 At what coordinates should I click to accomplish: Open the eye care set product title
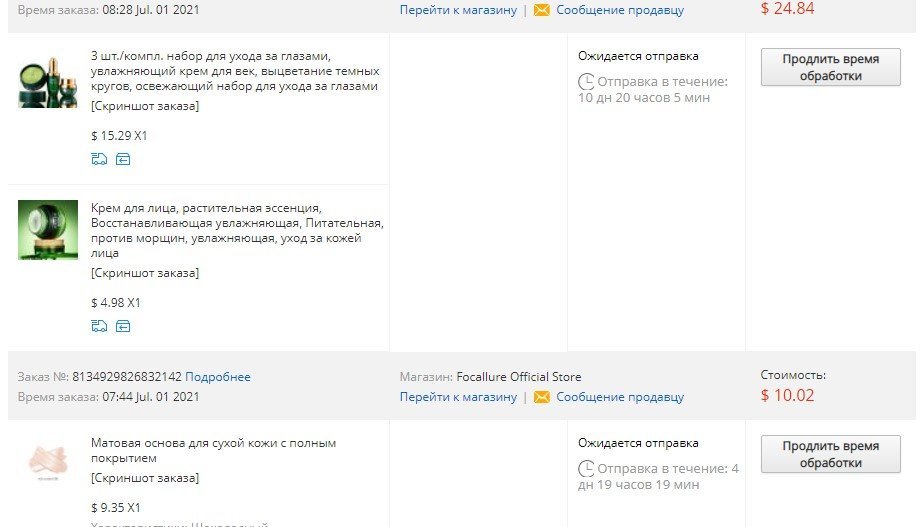pos(234,71)
